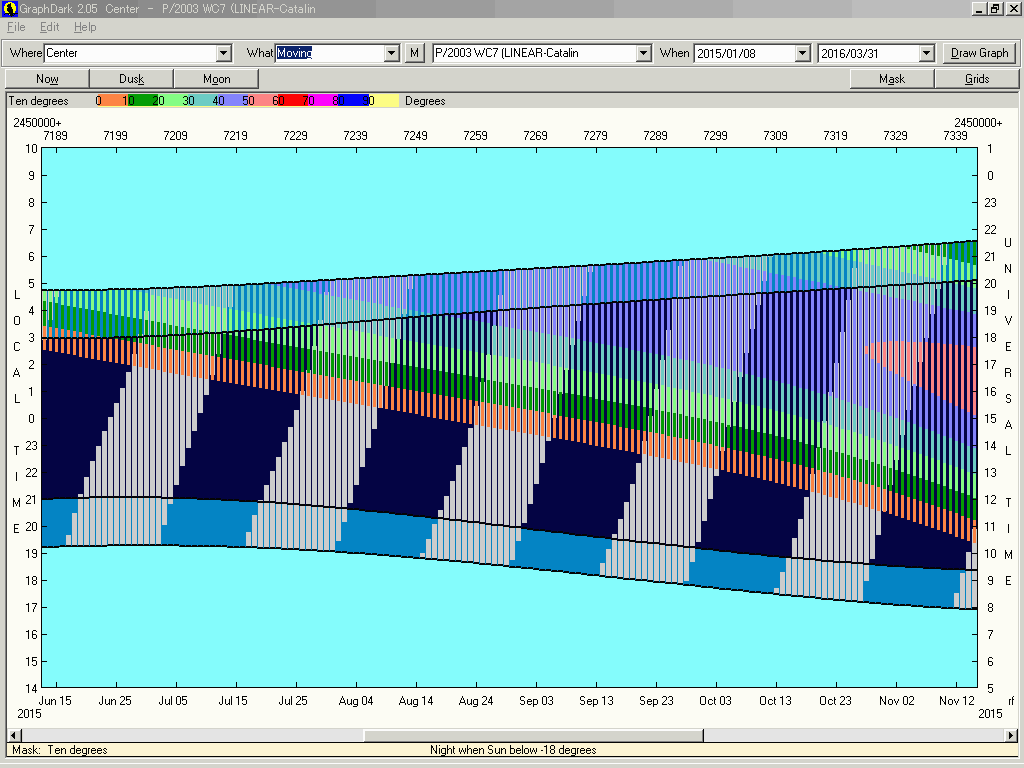Click the horizontal scrollbar thumb
This screenshot has height=768, width=1024.
[533, 735]
